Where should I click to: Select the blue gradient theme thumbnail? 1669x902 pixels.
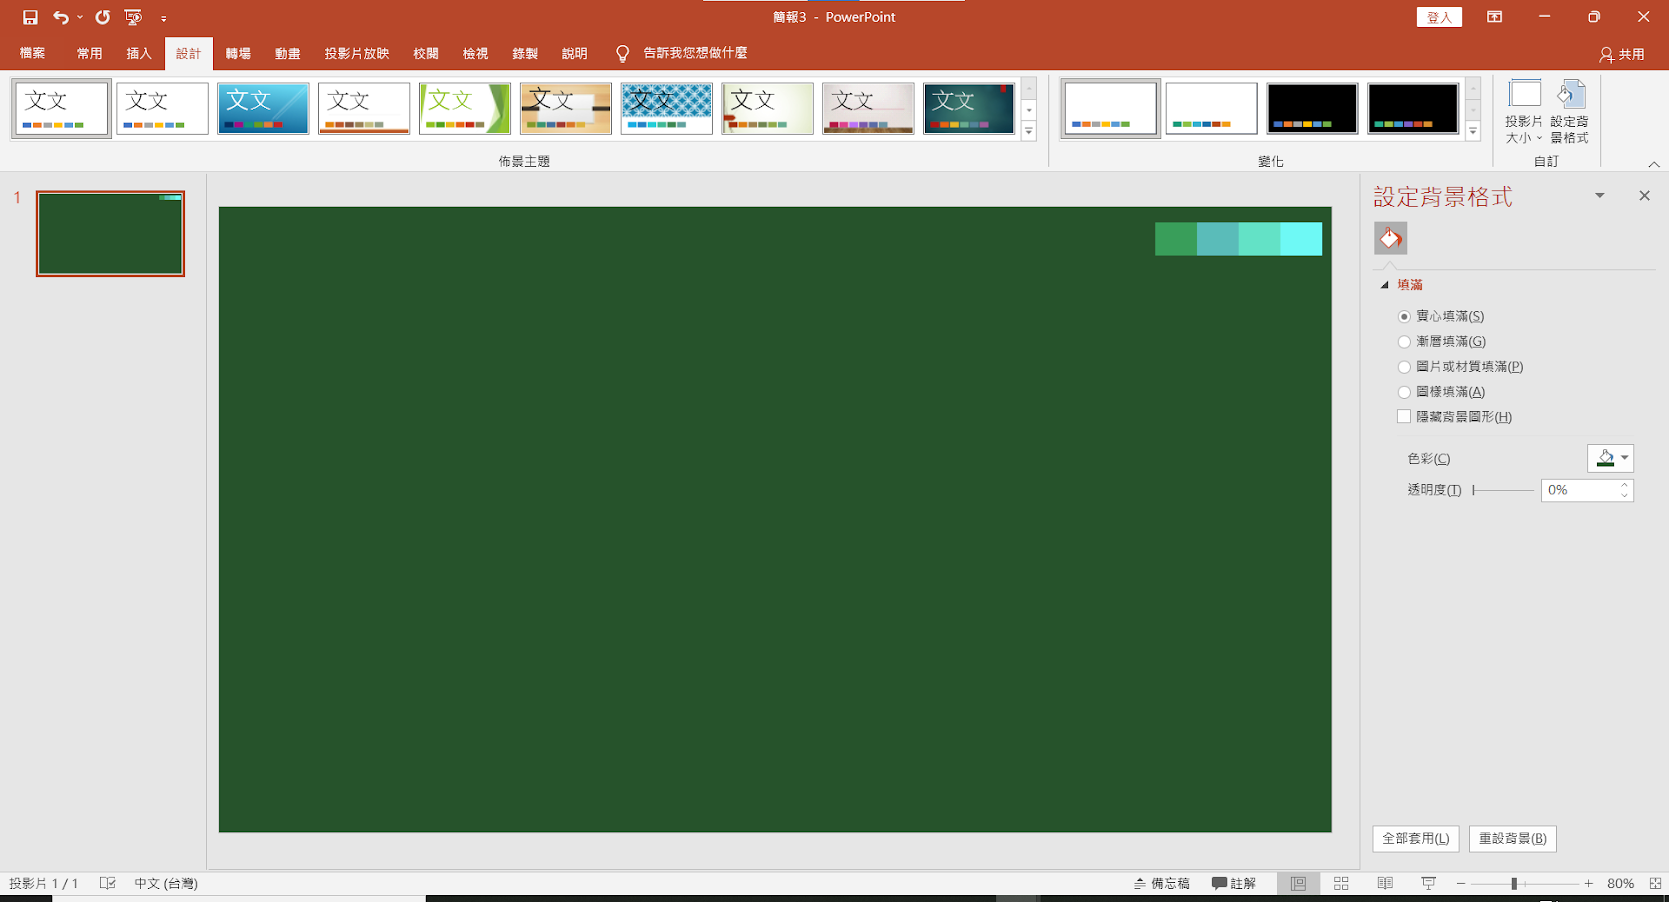(x=263, y=108)
